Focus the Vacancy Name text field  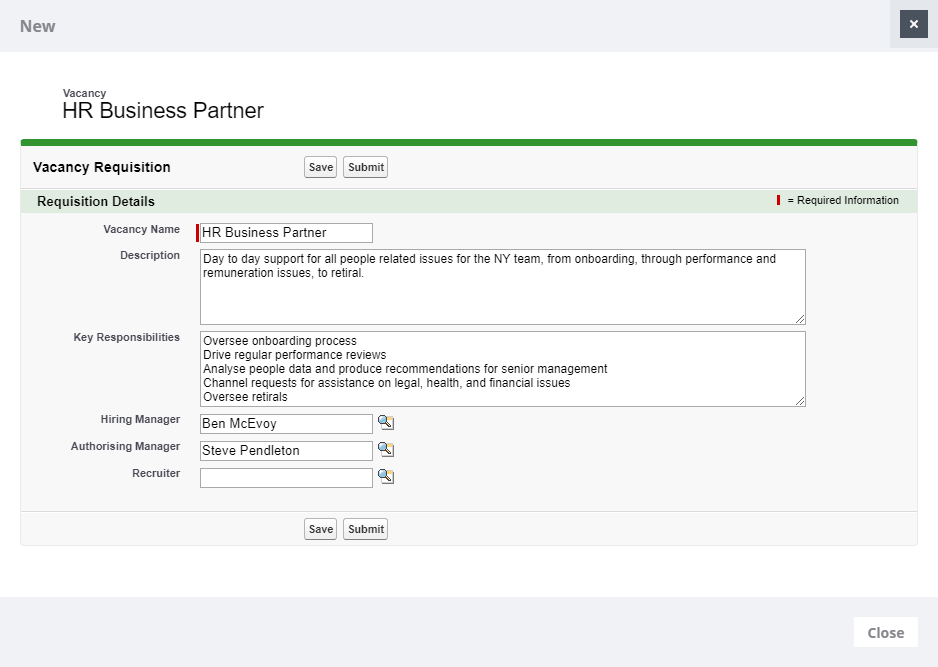[286, 233]
